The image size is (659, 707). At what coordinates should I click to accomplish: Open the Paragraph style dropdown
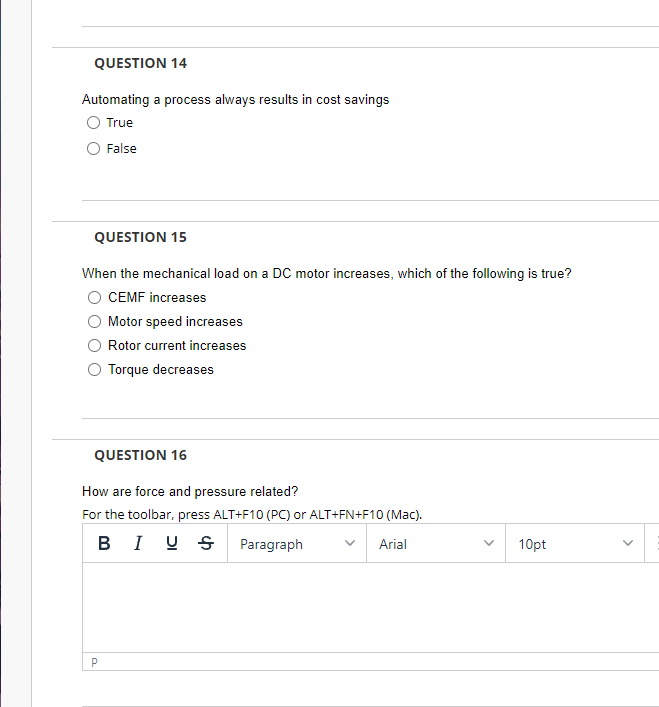[297, 544]
